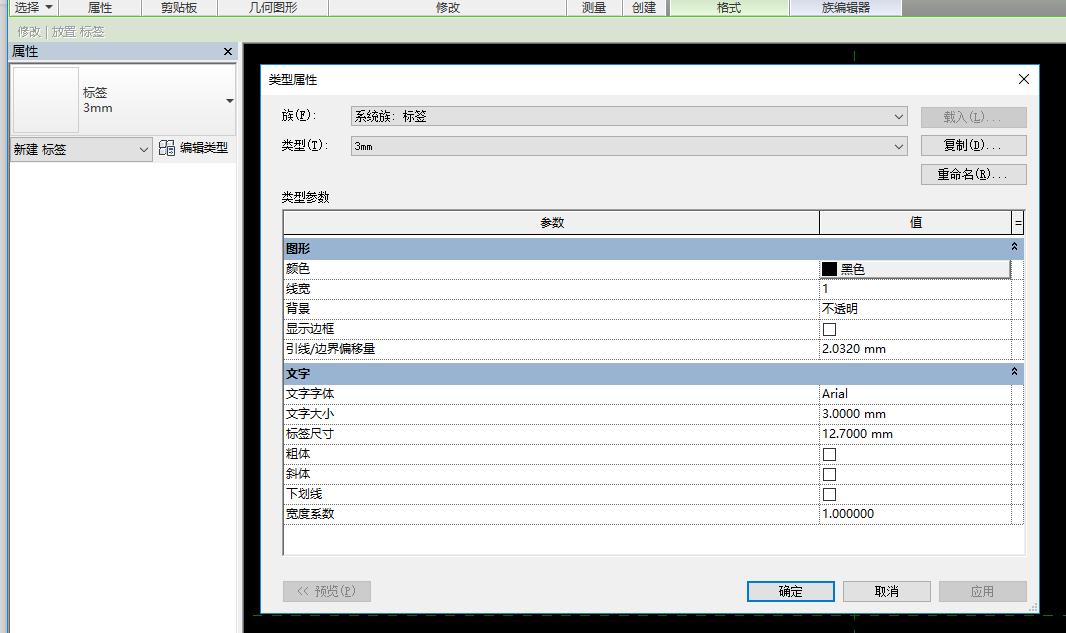1066x633 pixels.
Task: Collapse the 文字 parameter group
Action: pos(1014,372)
